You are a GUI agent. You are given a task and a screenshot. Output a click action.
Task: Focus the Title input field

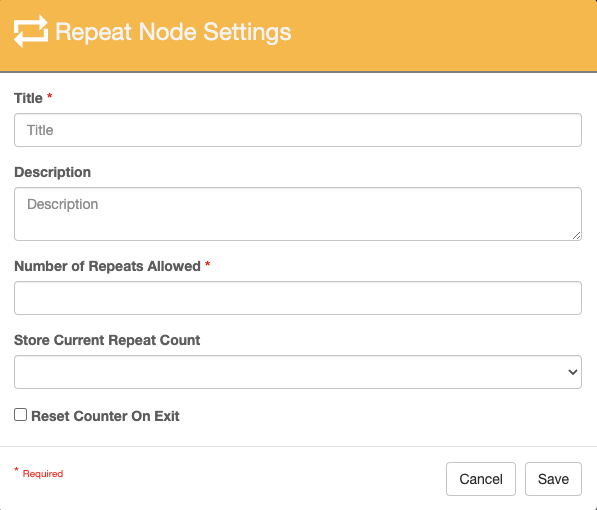(x=298, y=130)
